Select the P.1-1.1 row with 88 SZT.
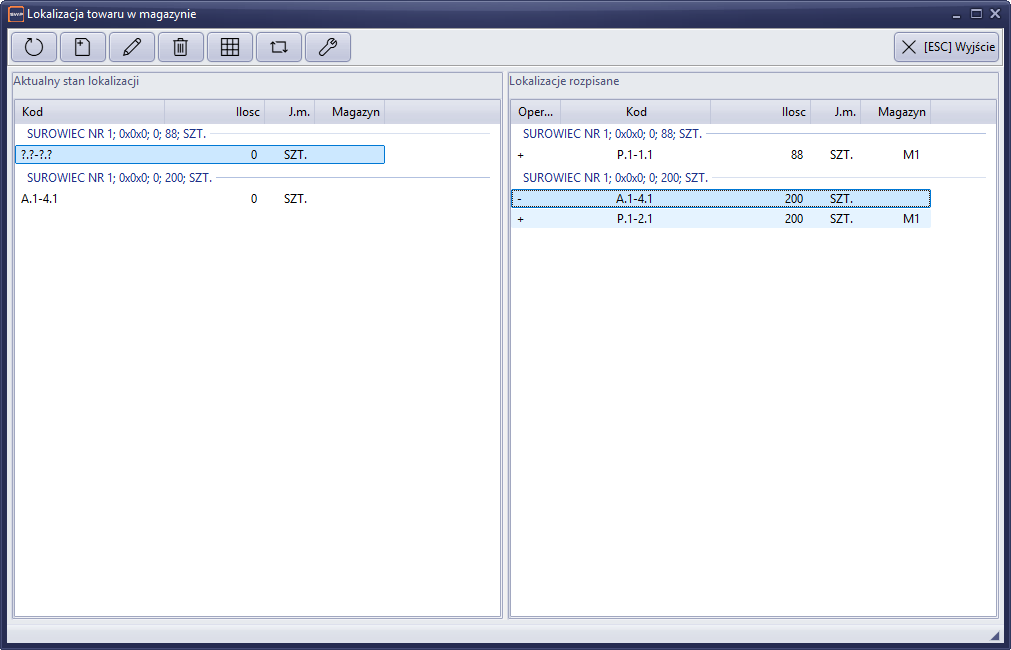Image resolution: width=1011 pixels, height=650 pixels. [720, 155]
